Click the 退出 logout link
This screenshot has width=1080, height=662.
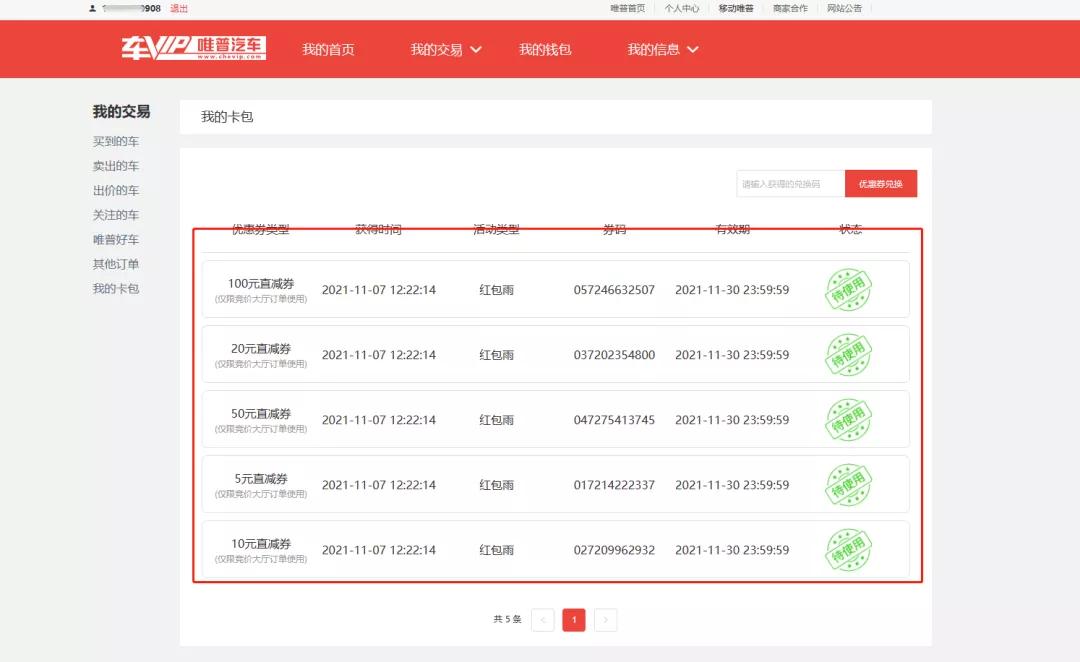click(x=179, y=8)
